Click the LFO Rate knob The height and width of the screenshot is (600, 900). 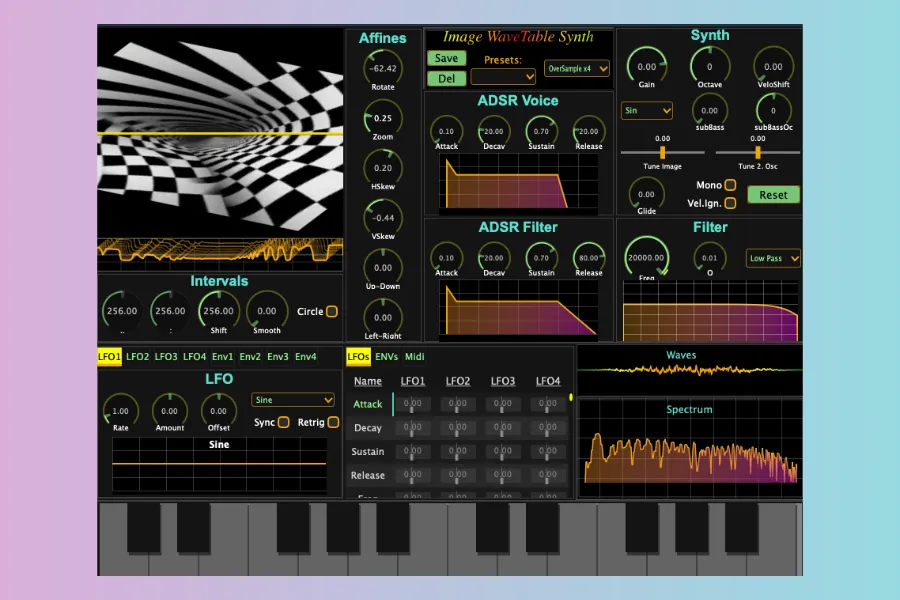[x=121, y=410]
